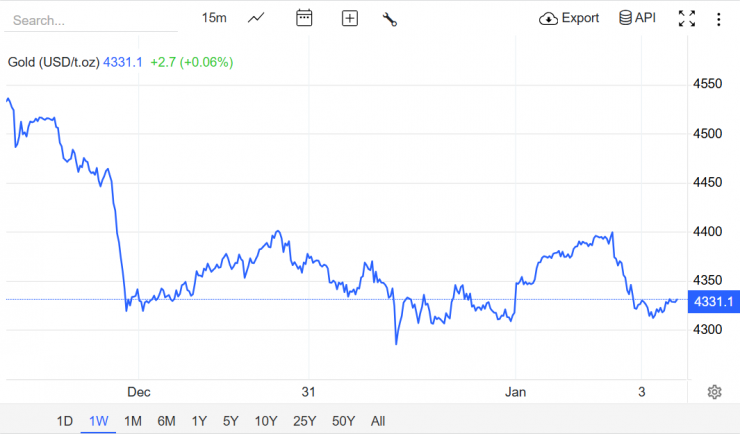Select the 6M time range
Viewport: 740px width, 434px height.
[x=166, y=421]
